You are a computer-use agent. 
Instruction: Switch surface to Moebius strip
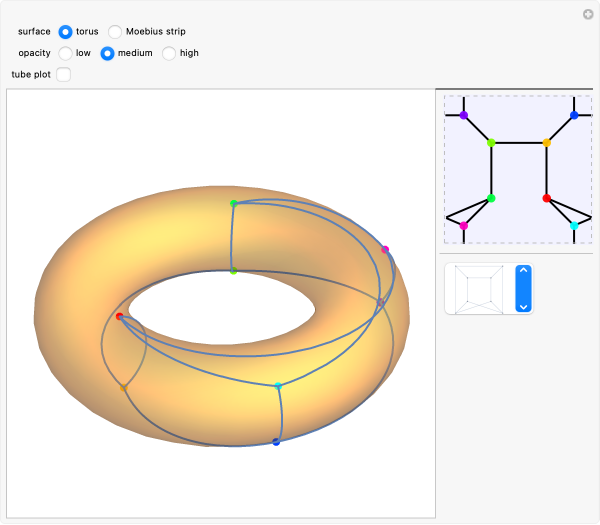click(x=115, y=32)
